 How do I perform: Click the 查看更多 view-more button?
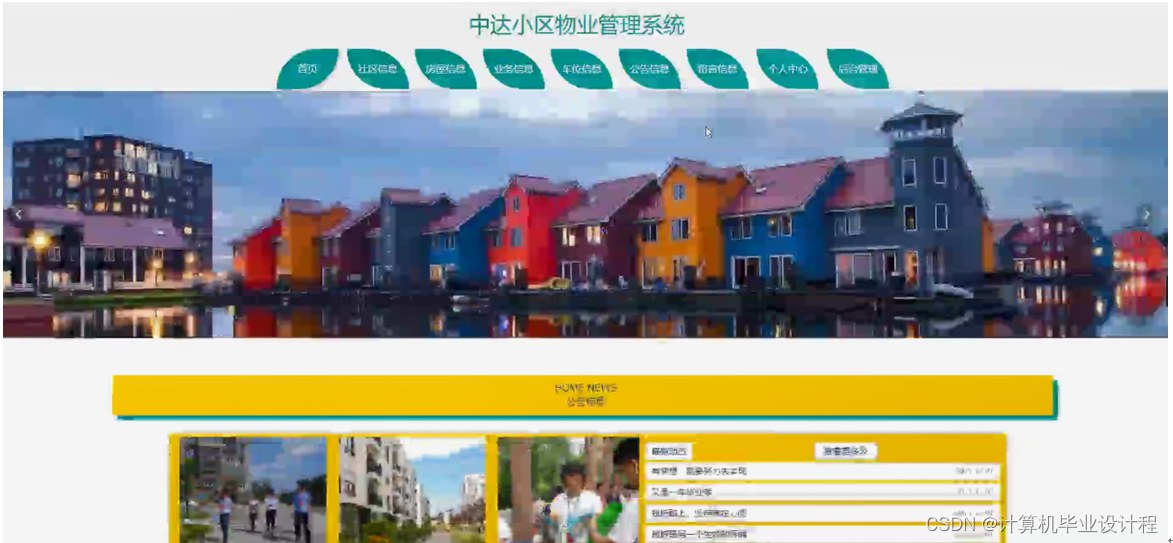click(x=845, y=451)
